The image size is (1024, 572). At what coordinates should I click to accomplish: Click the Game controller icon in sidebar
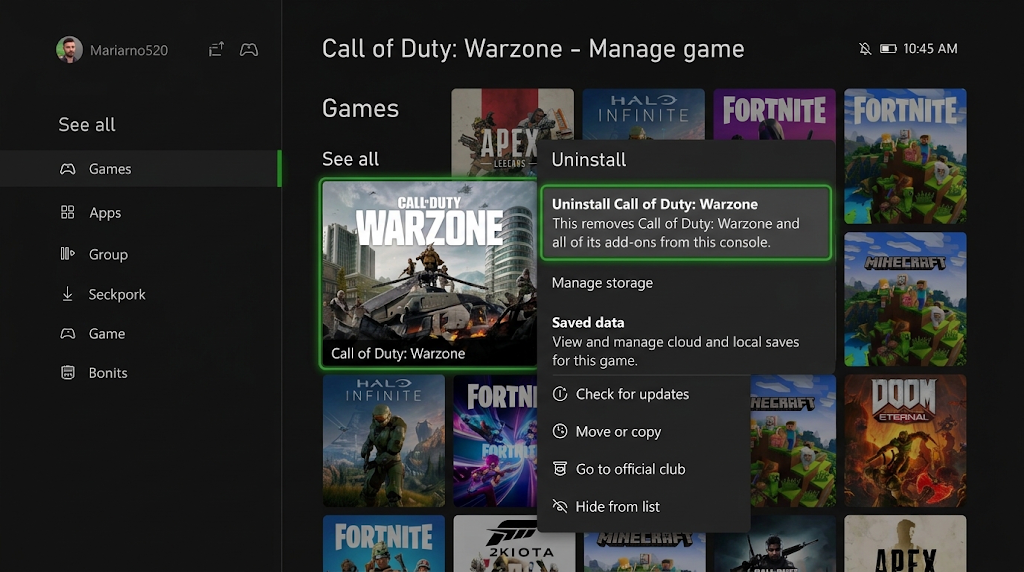coord(68,334)
